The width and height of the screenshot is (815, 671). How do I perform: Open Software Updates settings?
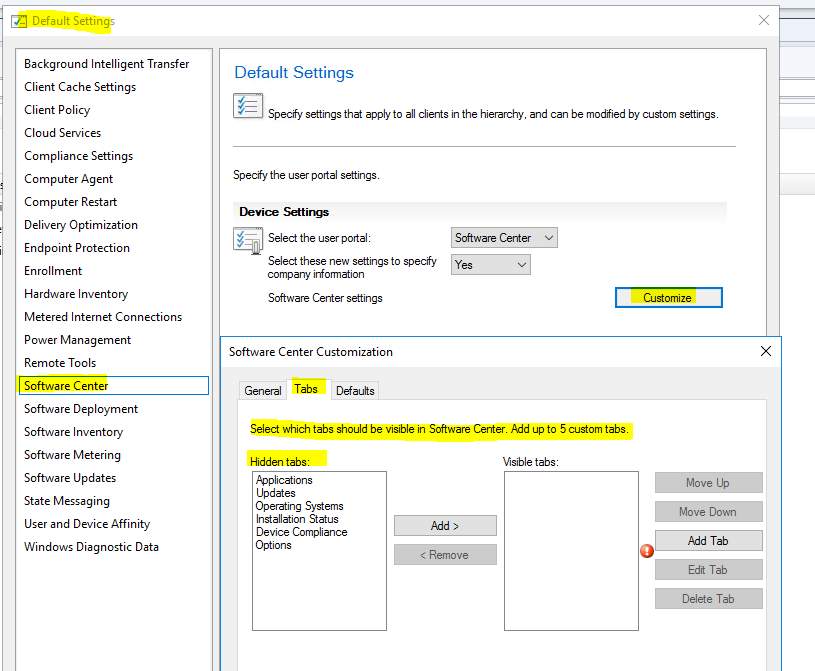pyautogui.click(x=70, y=478)
